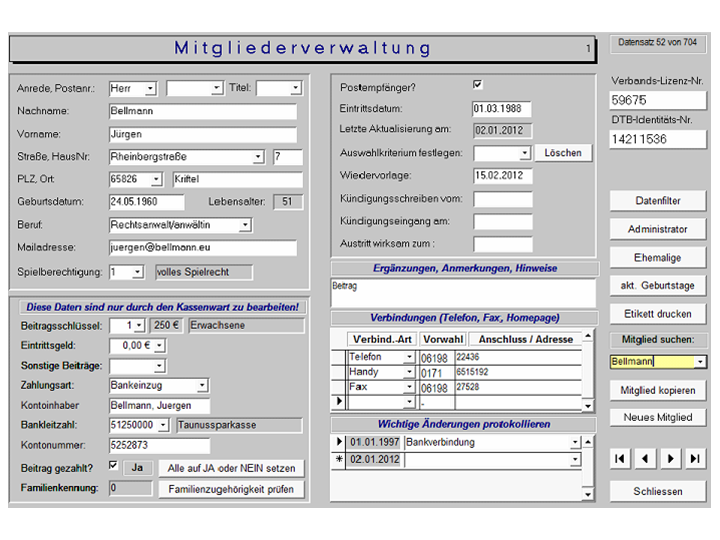The image size is (720, 540).
Task: Go to next record arrow
Action: pos(671,458)
